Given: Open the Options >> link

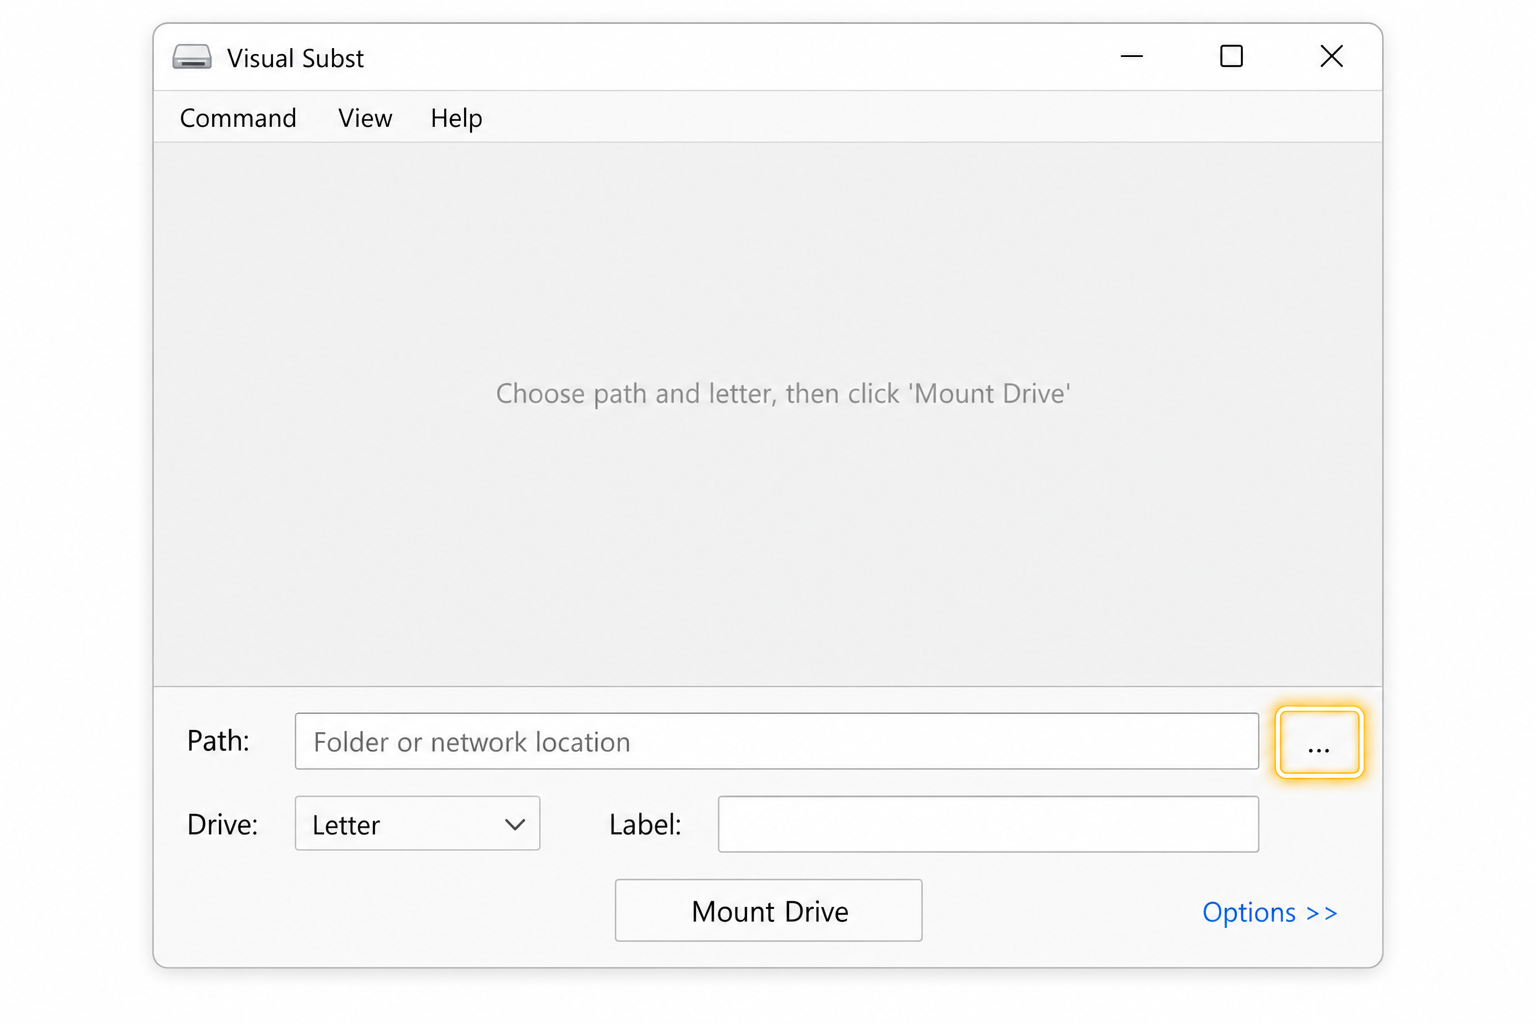Looking at the screenshot, I should tap(1269, 912).
